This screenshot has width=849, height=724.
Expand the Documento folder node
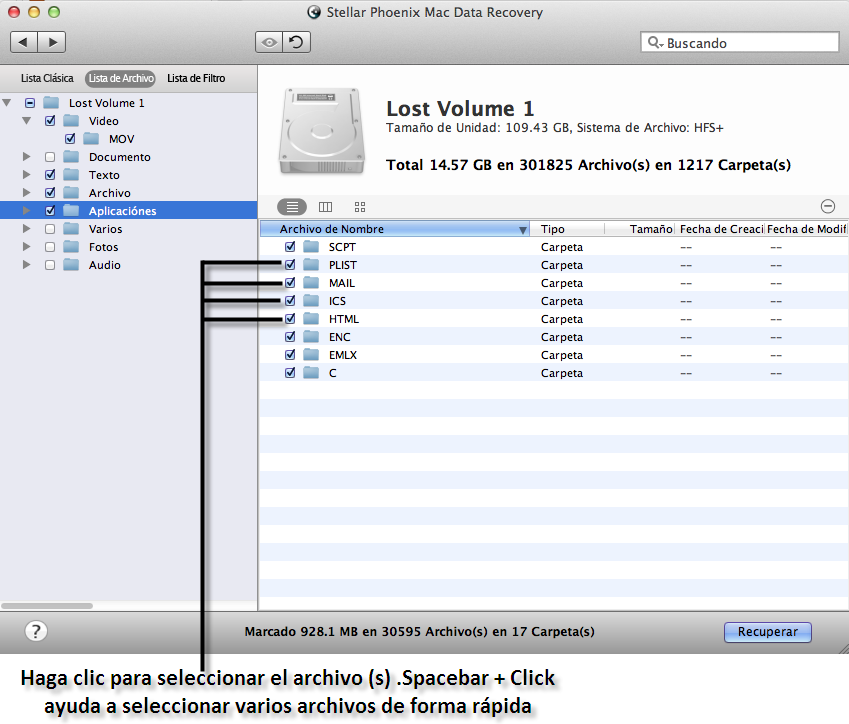pos(26,156)
